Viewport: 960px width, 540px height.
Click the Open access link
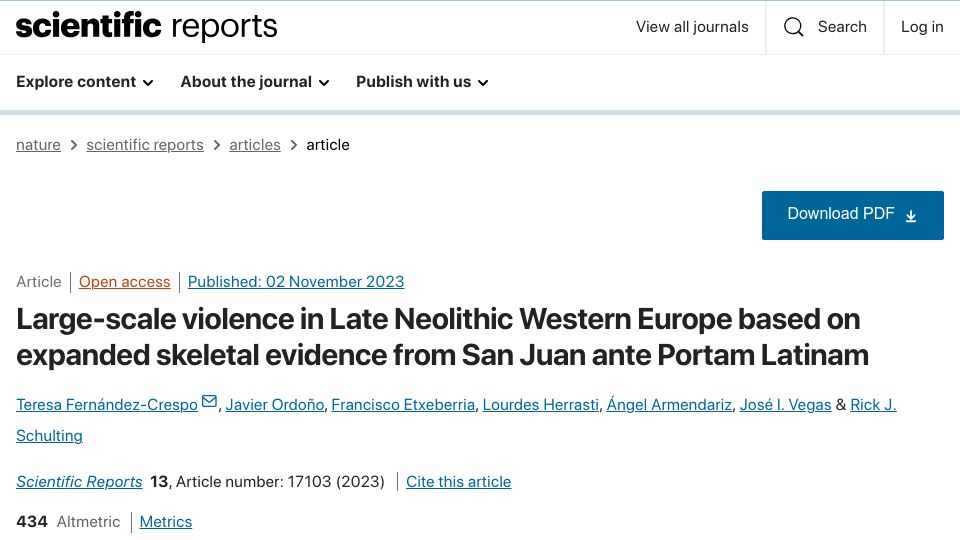coord(124,282)
